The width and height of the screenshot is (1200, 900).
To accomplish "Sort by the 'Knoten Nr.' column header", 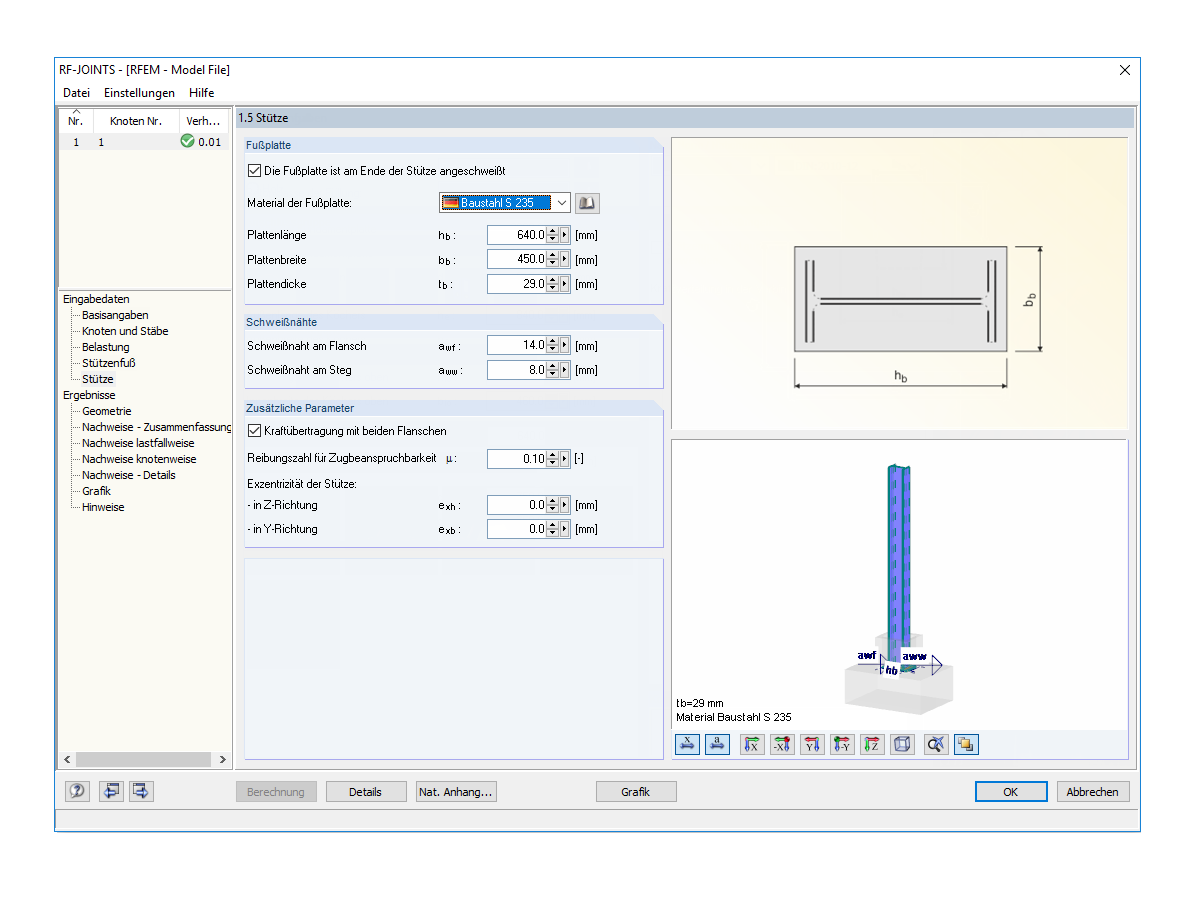I will 136,121.
